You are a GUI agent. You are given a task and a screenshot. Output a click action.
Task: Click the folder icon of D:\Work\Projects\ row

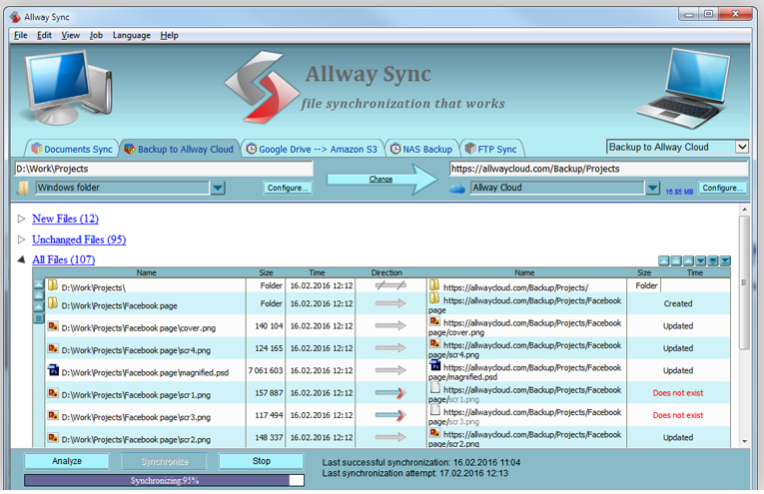click(53, 285)
